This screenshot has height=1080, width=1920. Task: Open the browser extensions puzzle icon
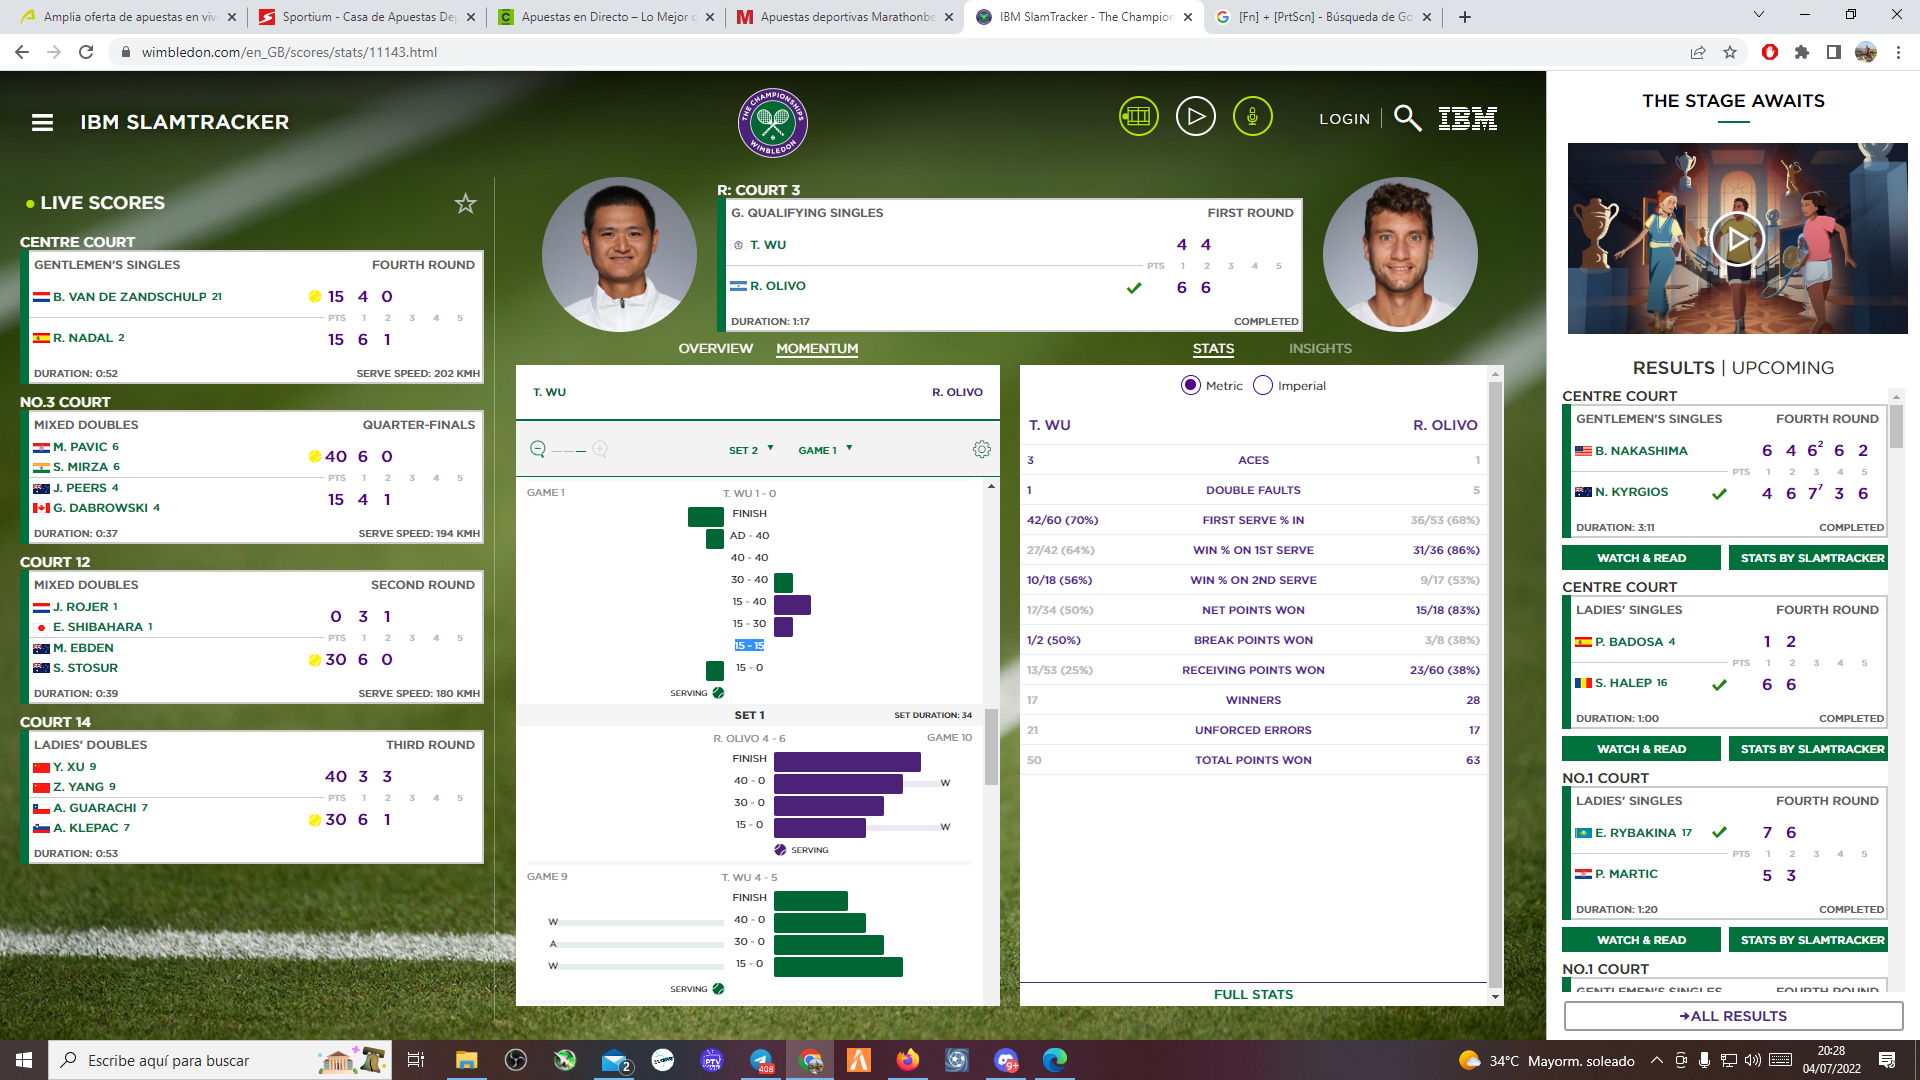pos(1802,52)
